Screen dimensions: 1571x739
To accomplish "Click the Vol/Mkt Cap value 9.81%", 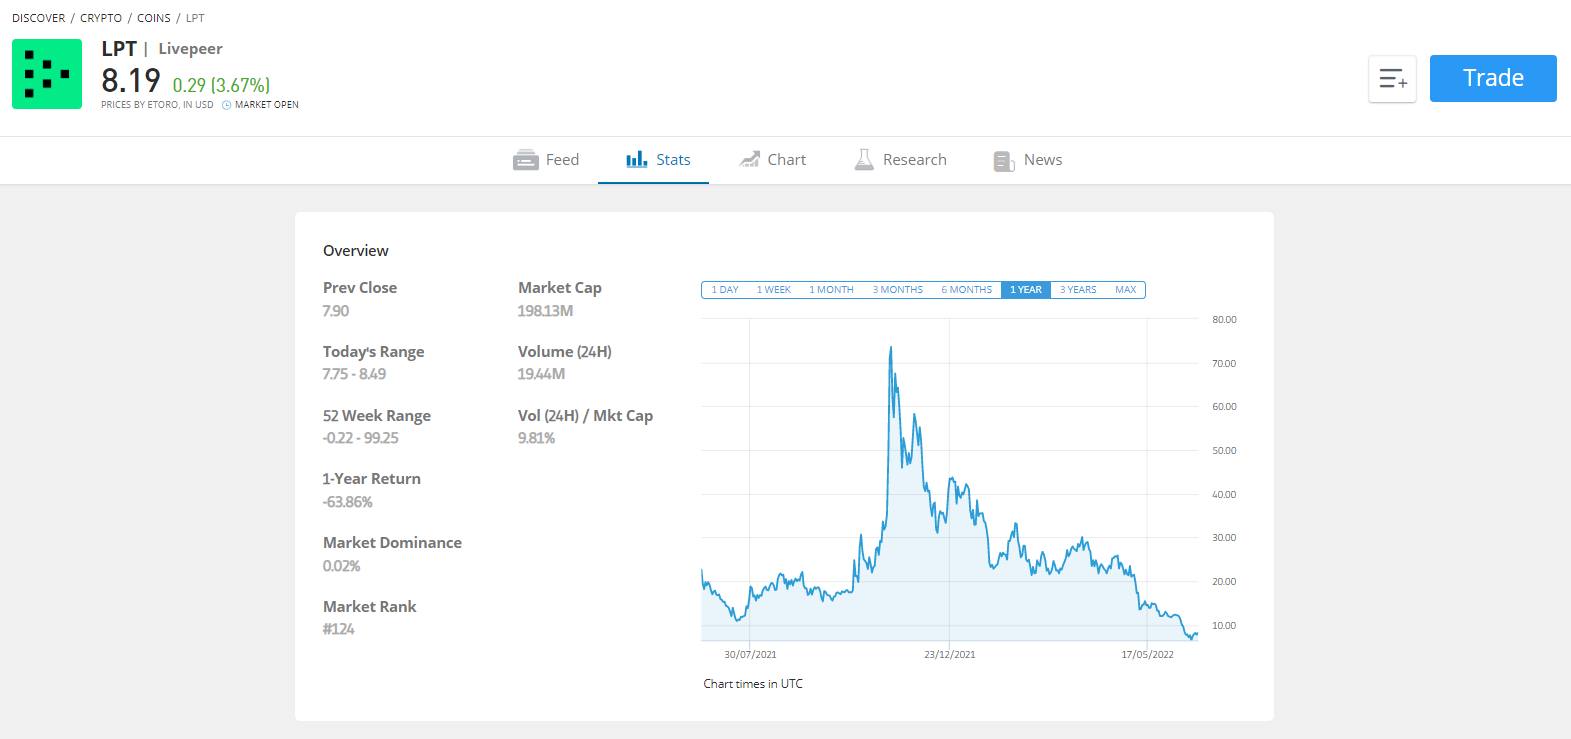I will coord(536,438).
